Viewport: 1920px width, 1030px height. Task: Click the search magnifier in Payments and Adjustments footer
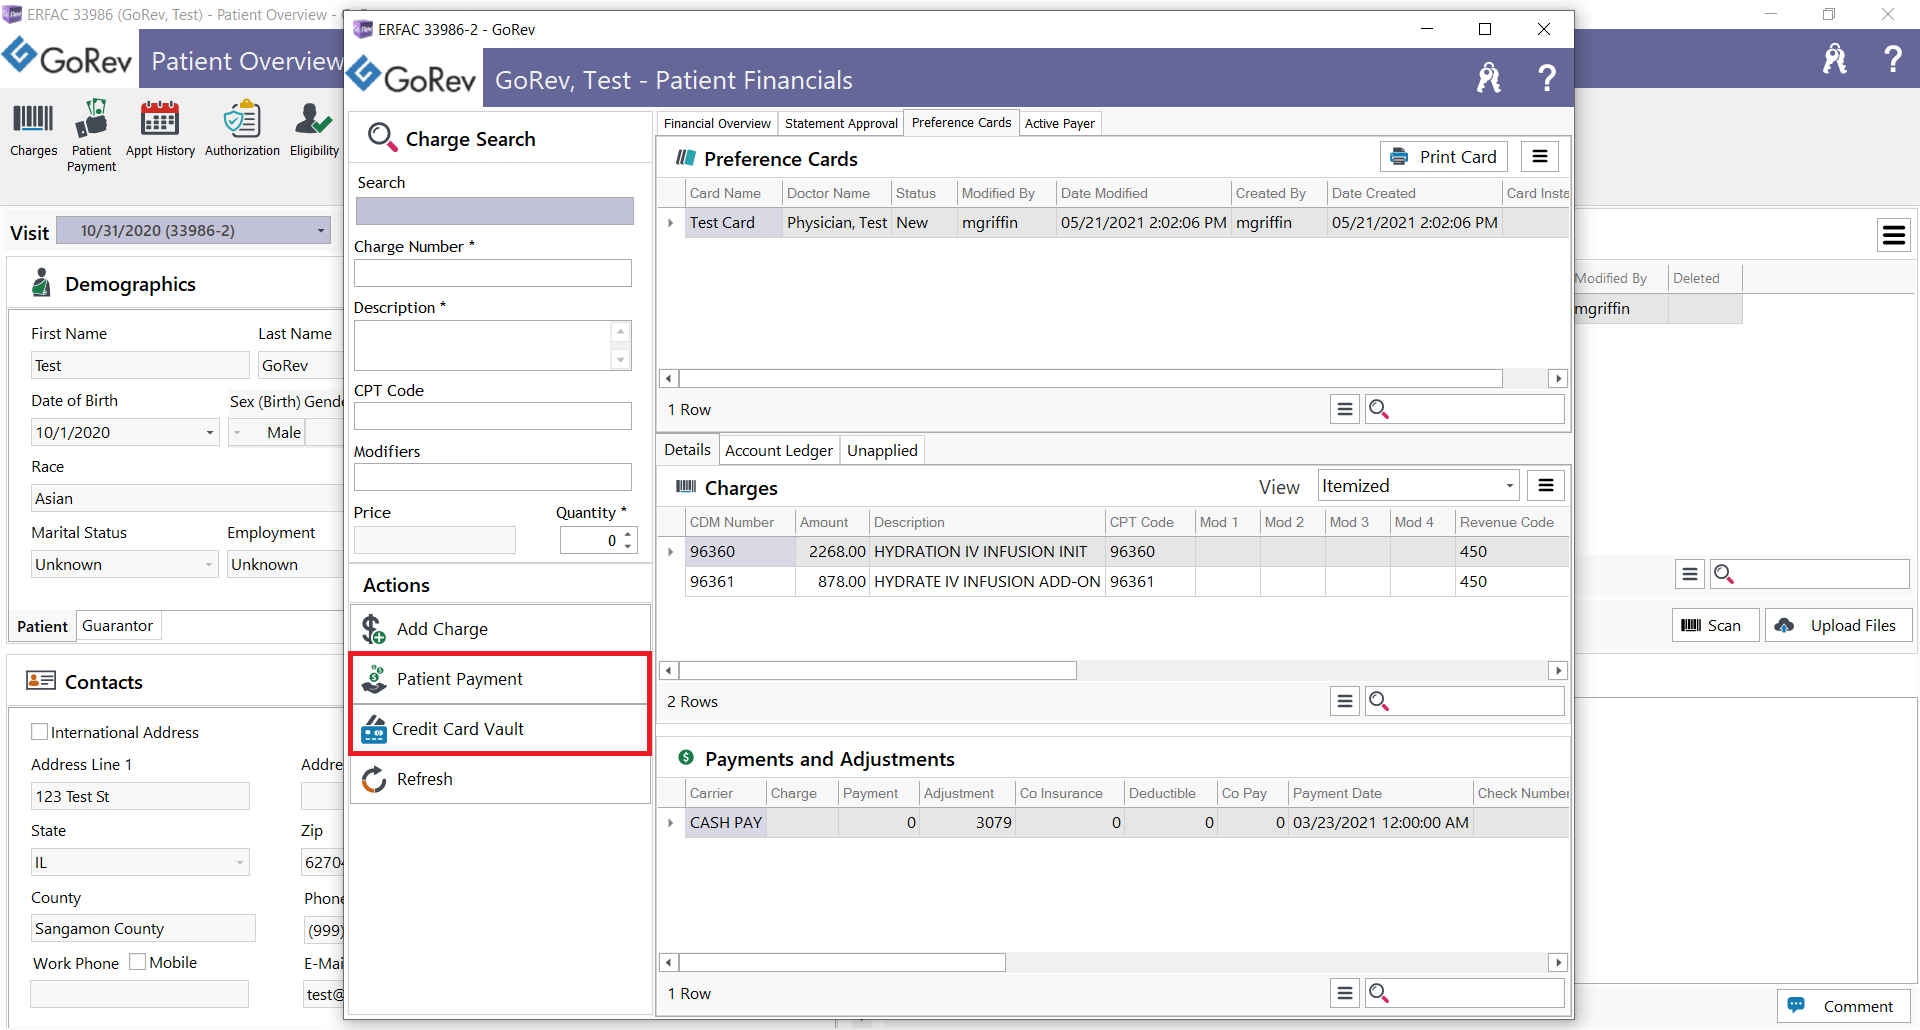(1379, 993)
